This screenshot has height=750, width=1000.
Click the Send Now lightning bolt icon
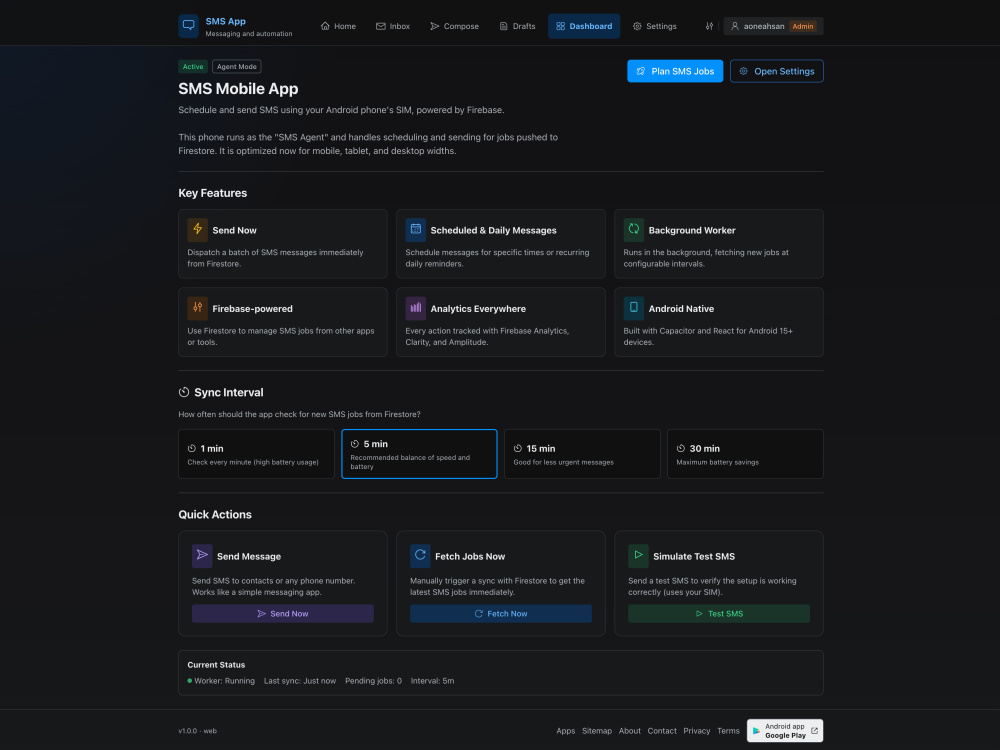pos(198,230)
